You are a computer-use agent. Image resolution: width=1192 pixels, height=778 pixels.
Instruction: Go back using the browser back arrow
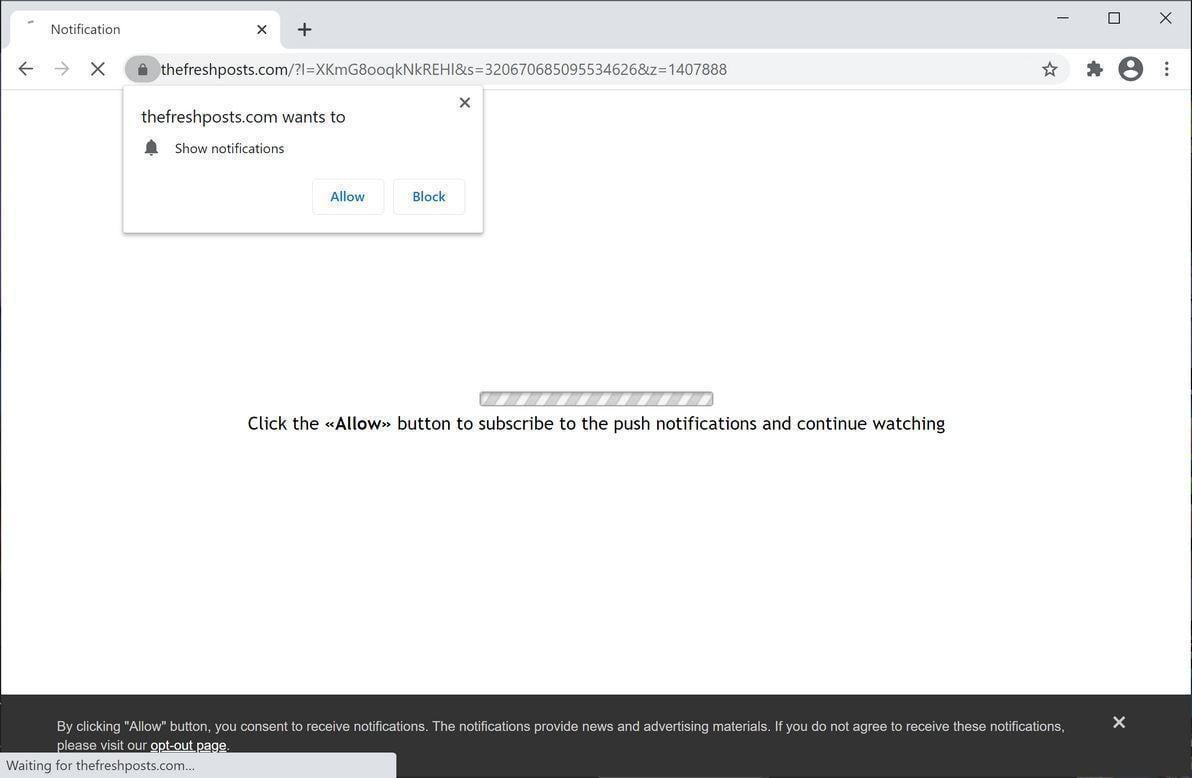[26, 69]
